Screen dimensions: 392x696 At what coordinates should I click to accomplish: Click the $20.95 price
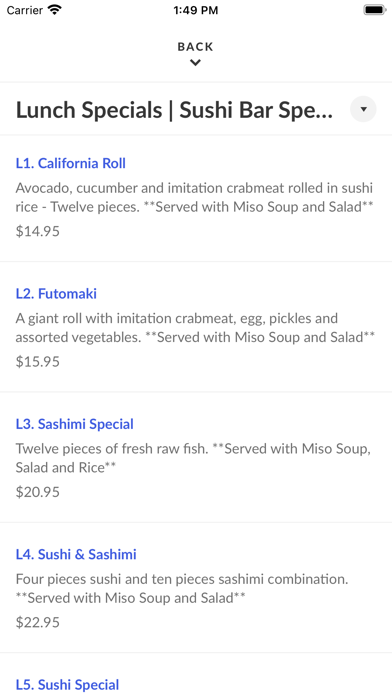38,492
